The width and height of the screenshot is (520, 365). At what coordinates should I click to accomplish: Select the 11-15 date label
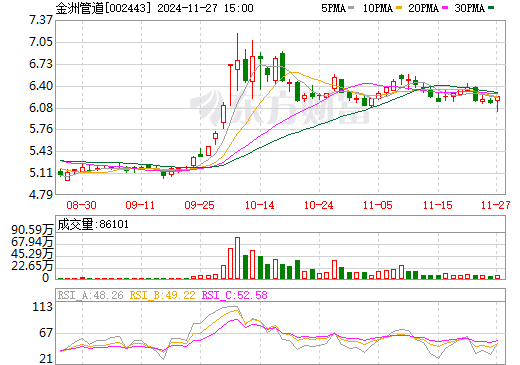click(x=438, y=205)
